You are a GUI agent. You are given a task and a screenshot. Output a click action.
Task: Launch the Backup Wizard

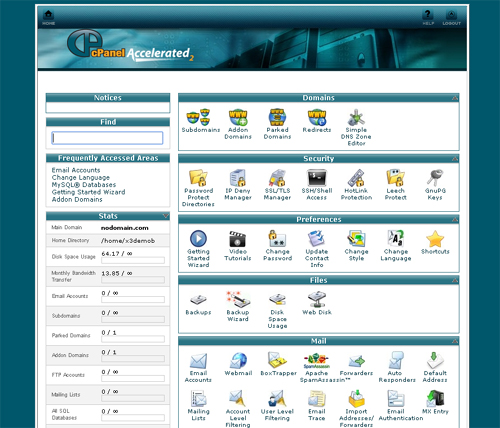(x=238, y=300)
